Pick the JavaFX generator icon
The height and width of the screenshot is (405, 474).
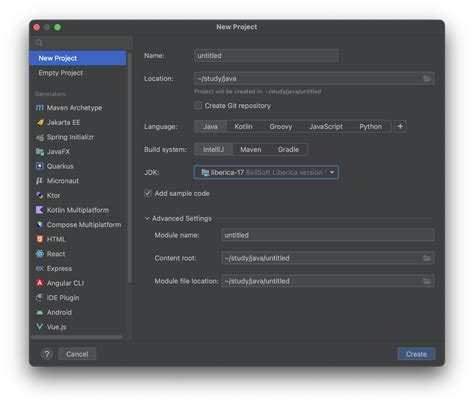click(40, 152)
